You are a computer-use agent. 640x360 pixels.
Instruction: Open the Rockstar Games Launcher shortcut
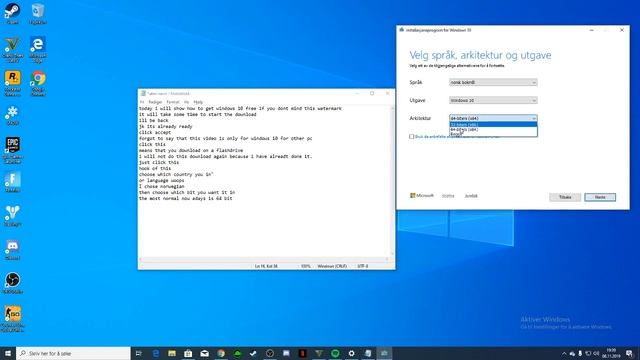(x=12, y=83)
